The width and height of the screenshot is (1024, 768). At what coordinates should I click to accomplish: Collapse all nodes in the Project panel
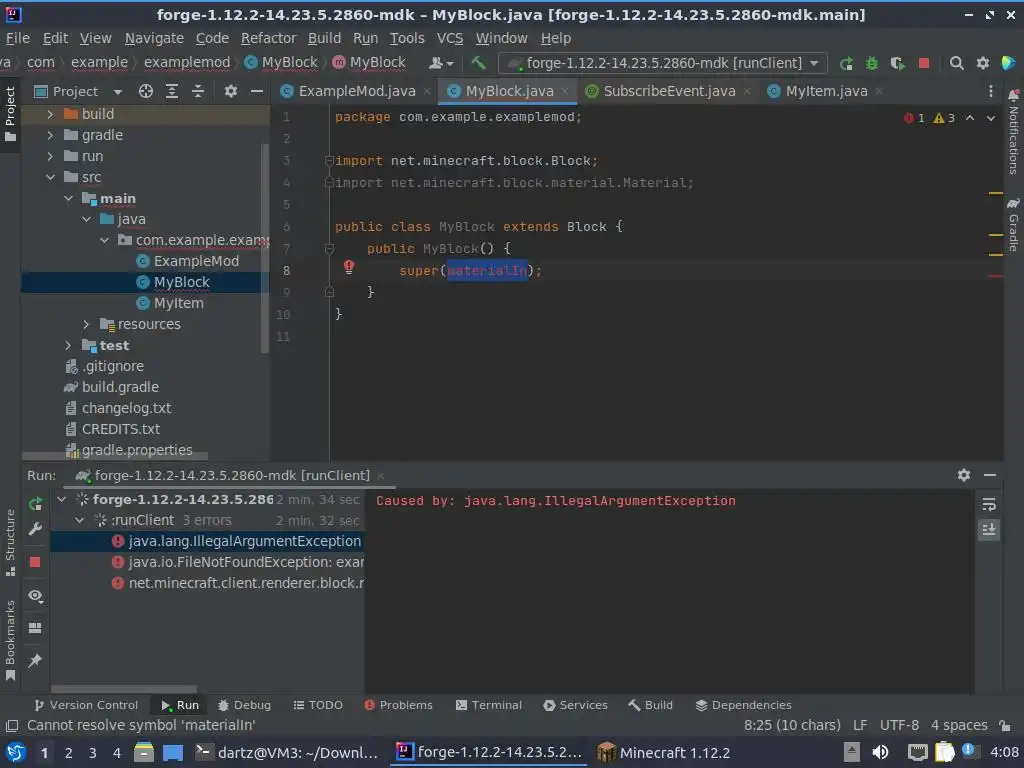[x=198, y=91]
